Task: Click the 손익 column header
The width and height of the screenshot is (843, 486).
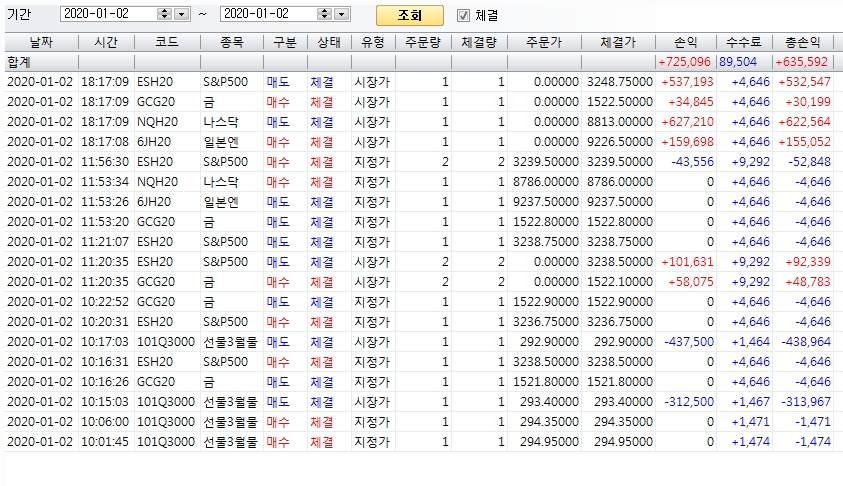Action: 686,42
